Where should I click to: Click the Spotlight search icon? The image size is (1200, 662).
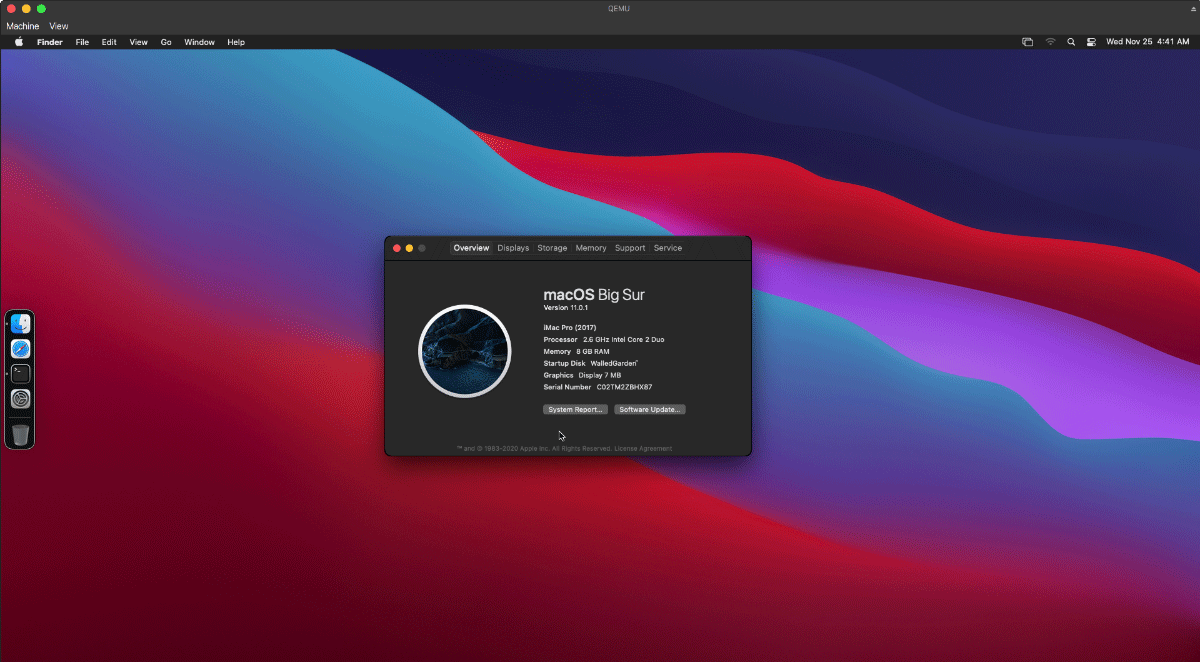click(x=1071, y=42)
